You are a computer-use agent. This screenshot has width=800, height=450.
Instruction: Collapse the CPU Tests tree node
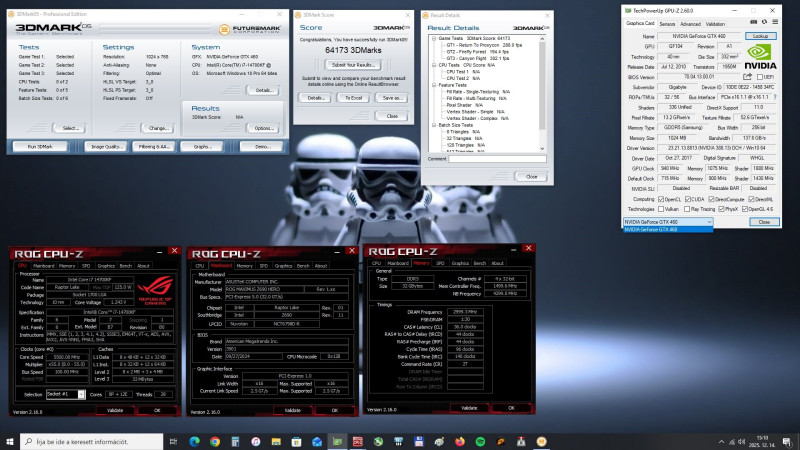click(434, 65)
